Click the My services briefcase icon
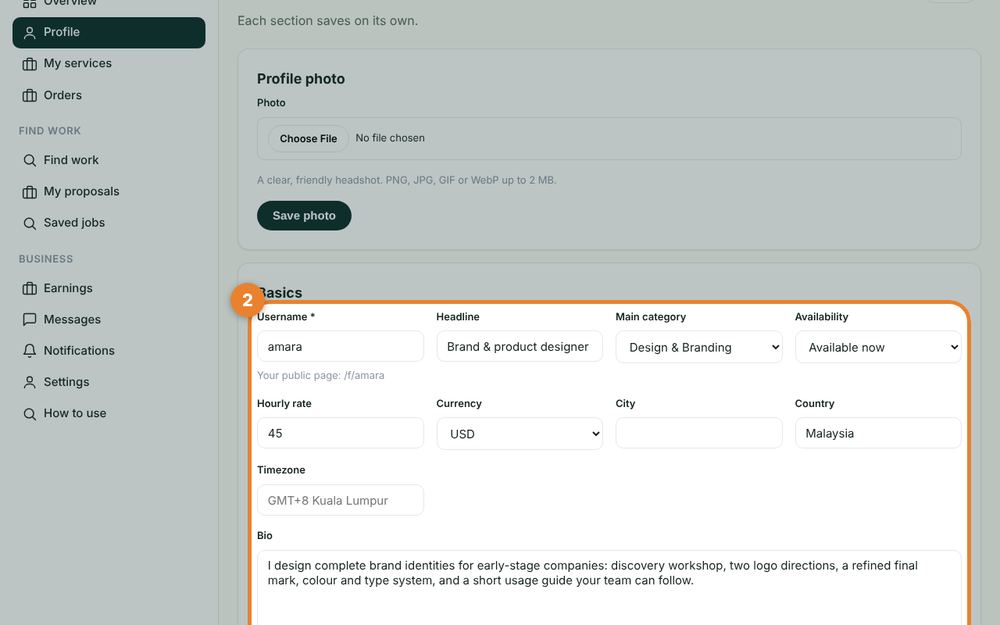 pos(29,64)
